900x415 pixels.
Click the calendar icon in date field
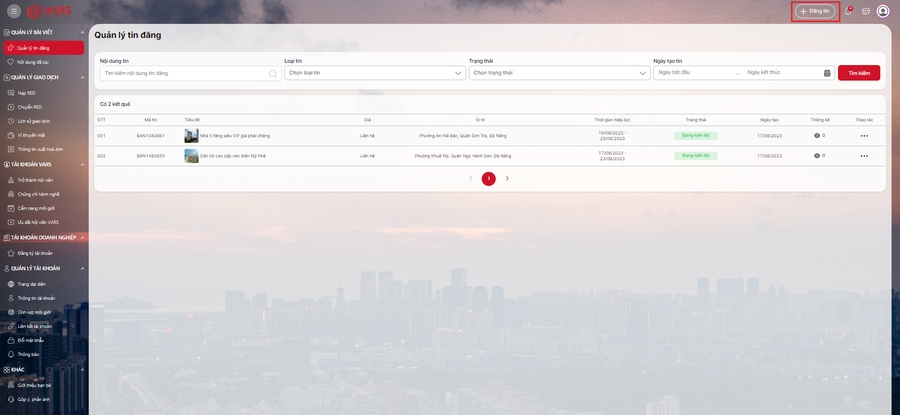click(x=827, y=73)
